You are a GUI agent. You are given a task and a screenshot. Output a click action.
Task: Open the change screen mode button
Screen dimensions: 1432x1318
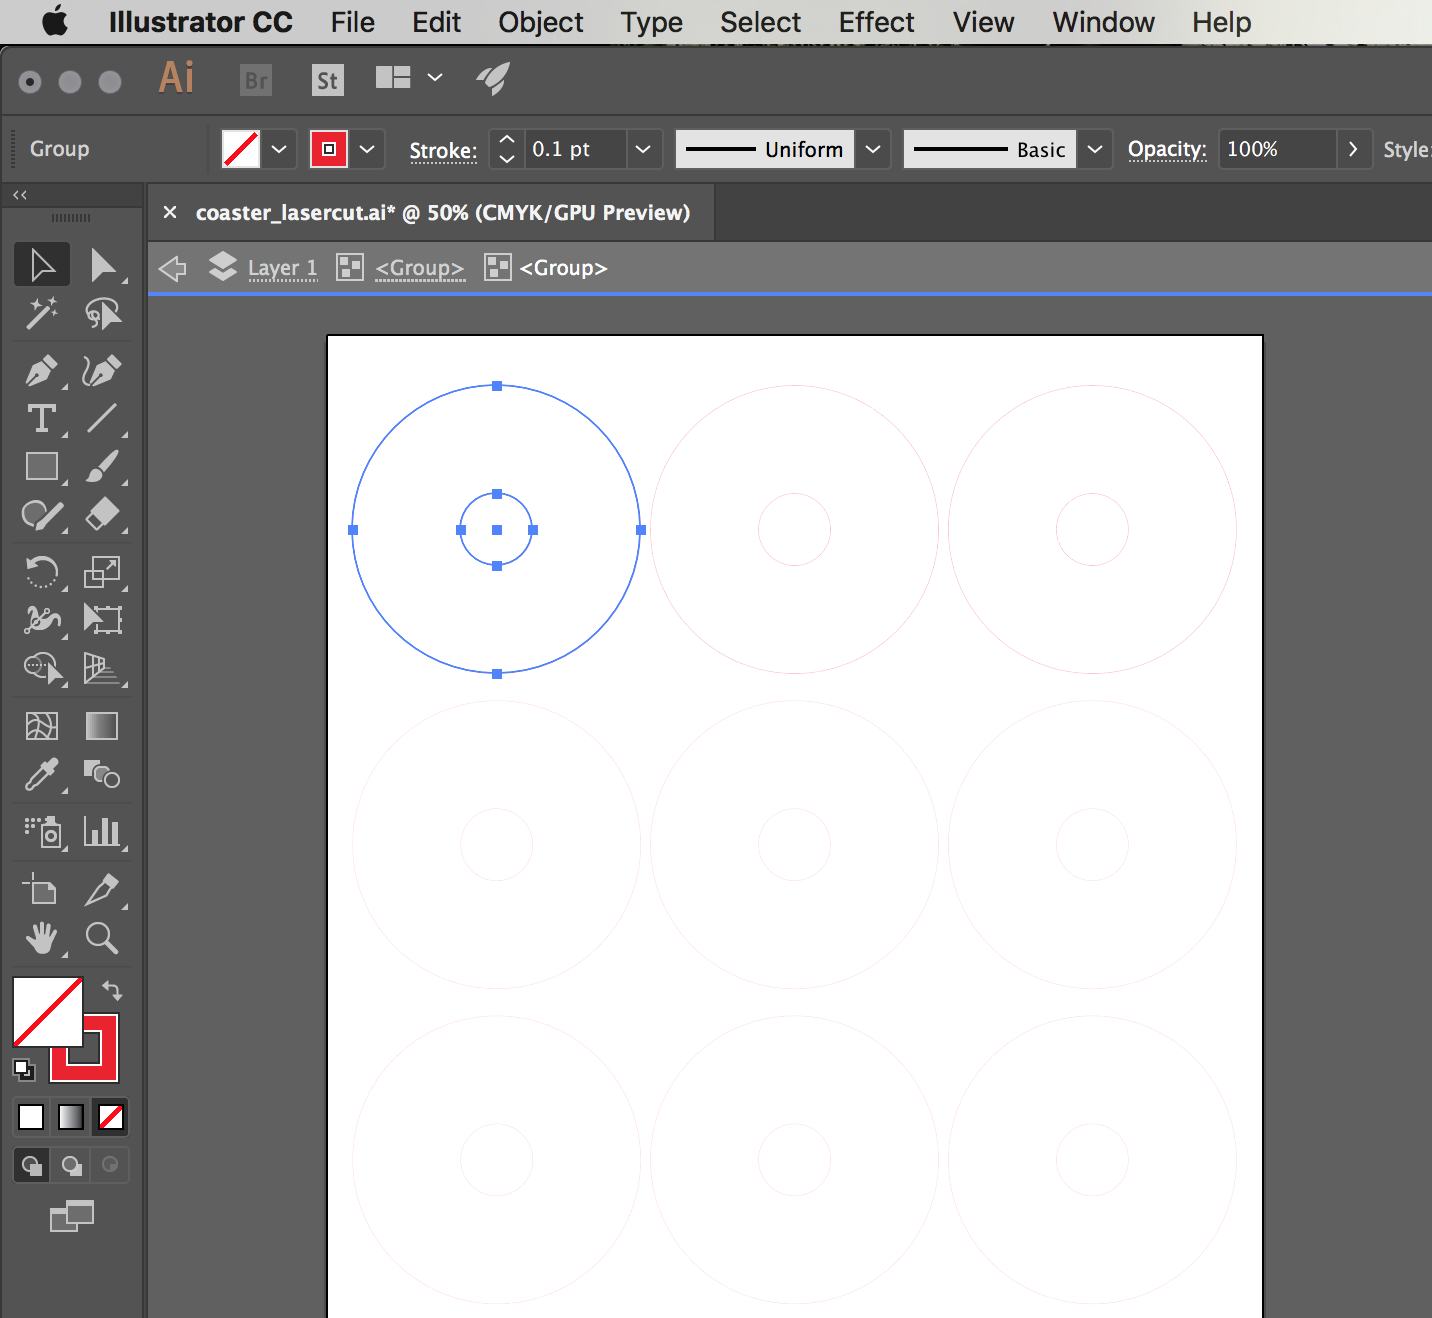tap(72, 1216)
